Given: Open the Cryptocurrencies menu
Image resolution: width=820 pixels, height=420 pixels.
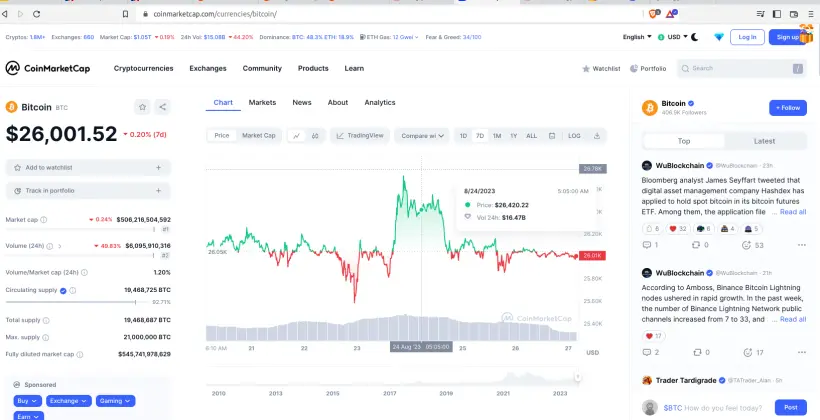Looking at the screenshot, I should 143,69.
